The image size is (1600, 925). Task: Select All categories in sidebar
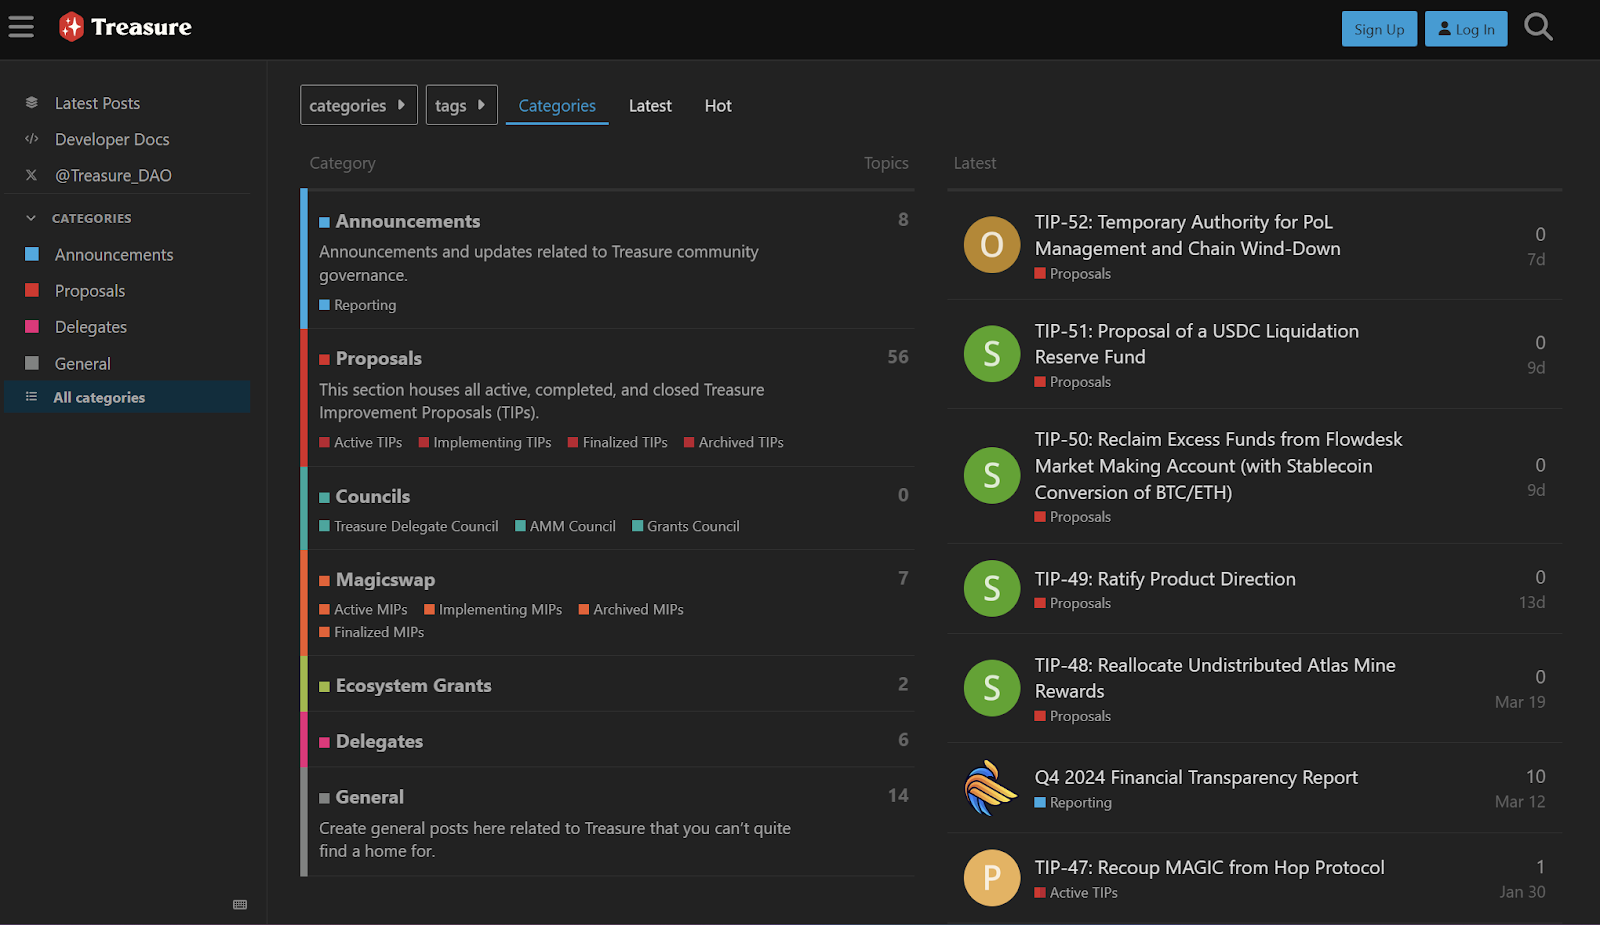click(x=127, y=397)
